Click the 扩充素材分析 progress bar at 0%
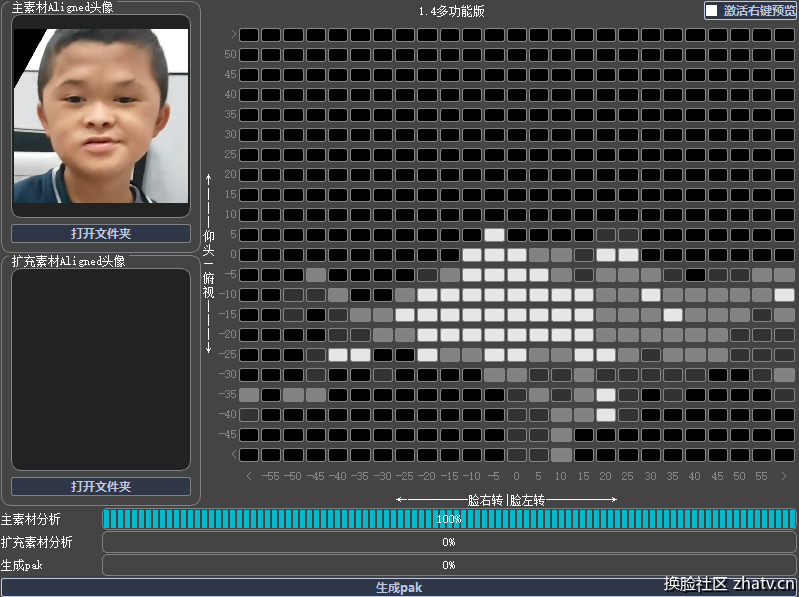This screenshot has width=799, height=597. 449,542
